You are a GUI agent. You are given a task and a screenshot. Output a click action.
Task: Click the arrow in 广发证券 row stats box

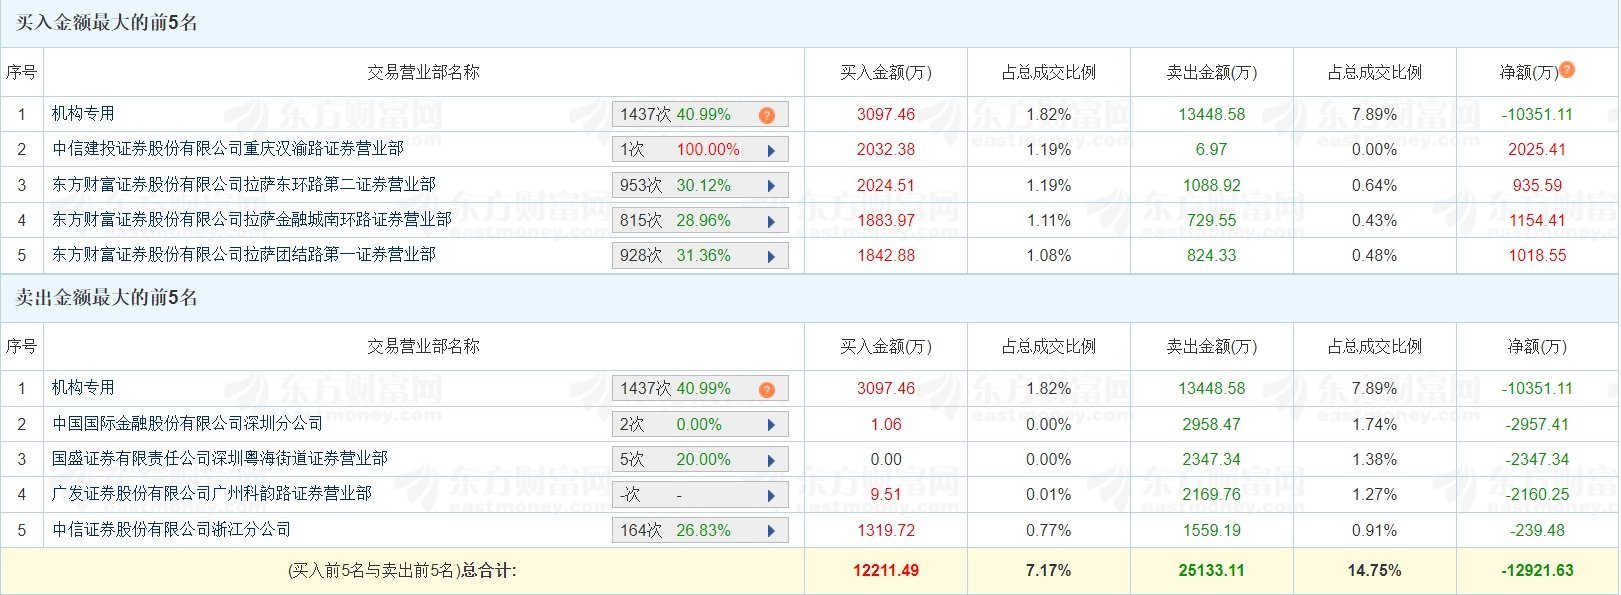tap(771, 496)
